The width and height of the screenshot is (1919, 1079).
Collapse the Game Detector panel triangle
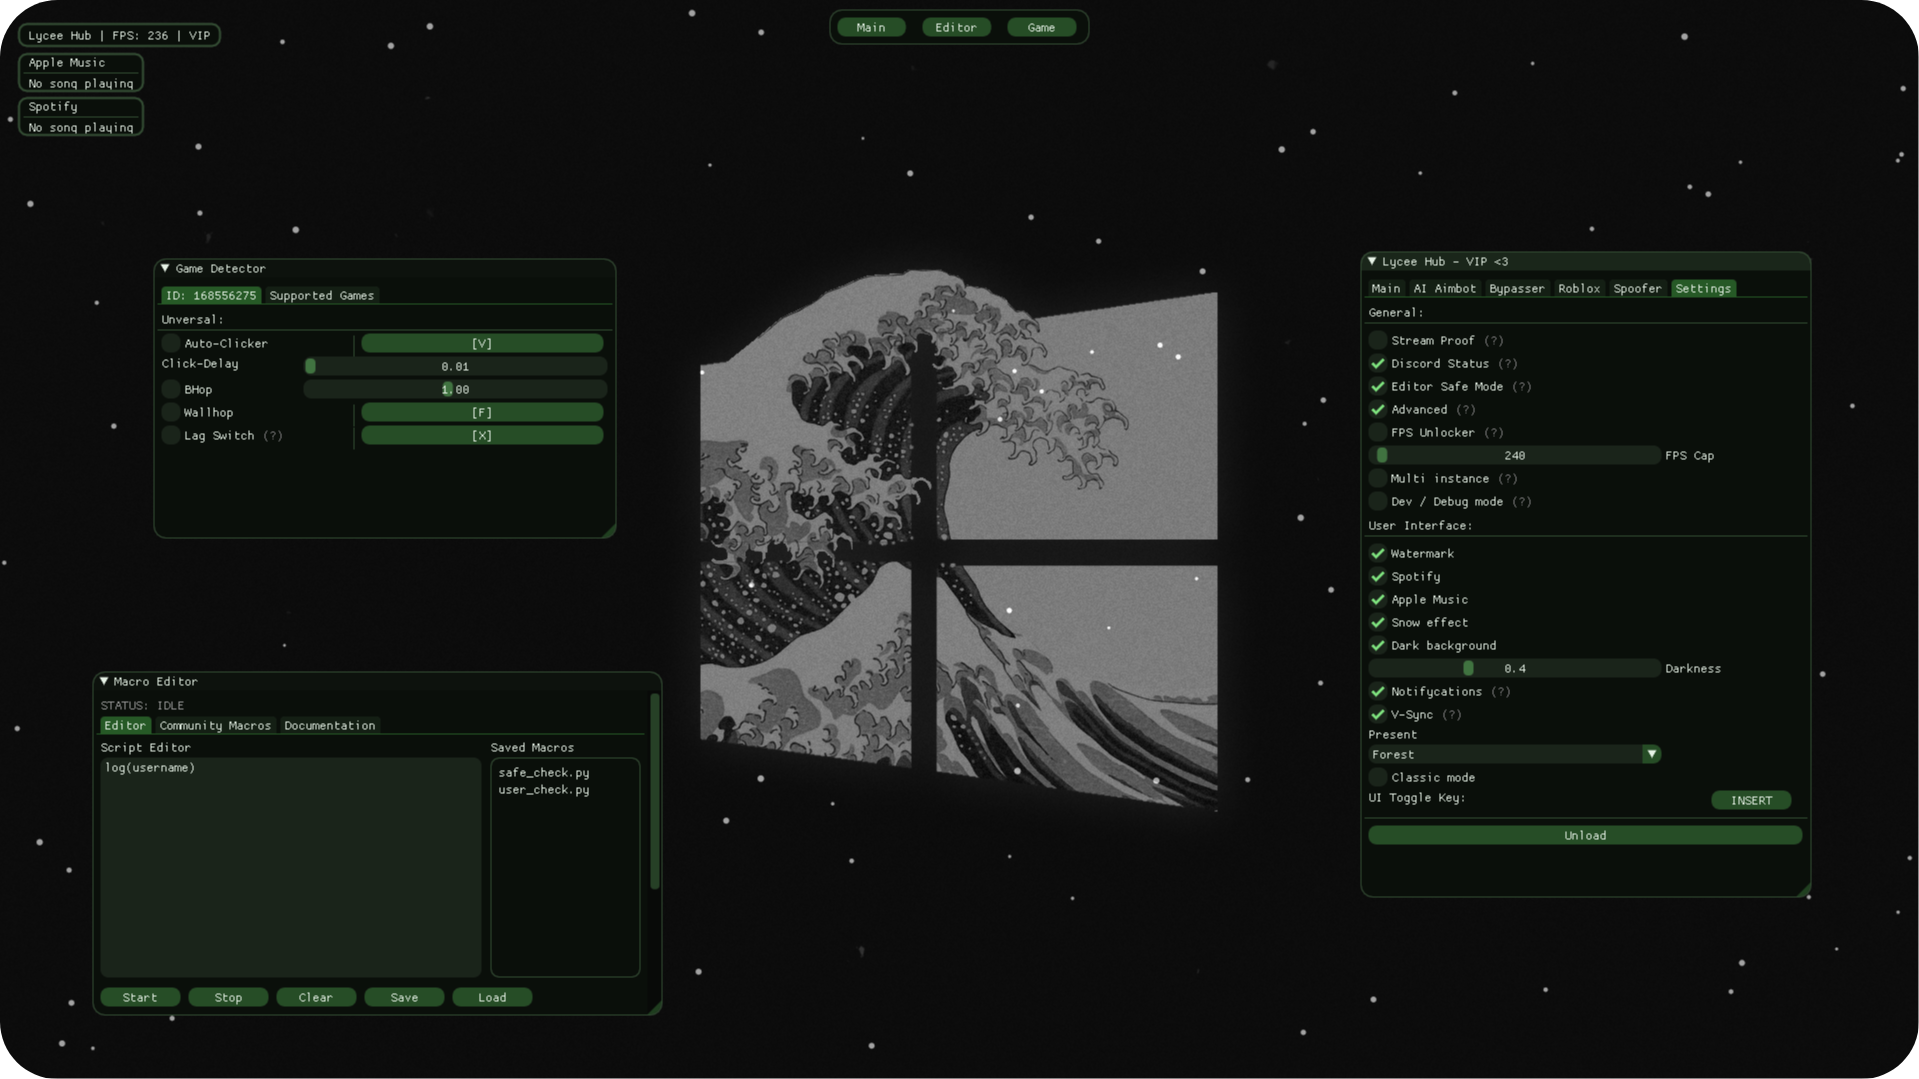tap(165, 268)
